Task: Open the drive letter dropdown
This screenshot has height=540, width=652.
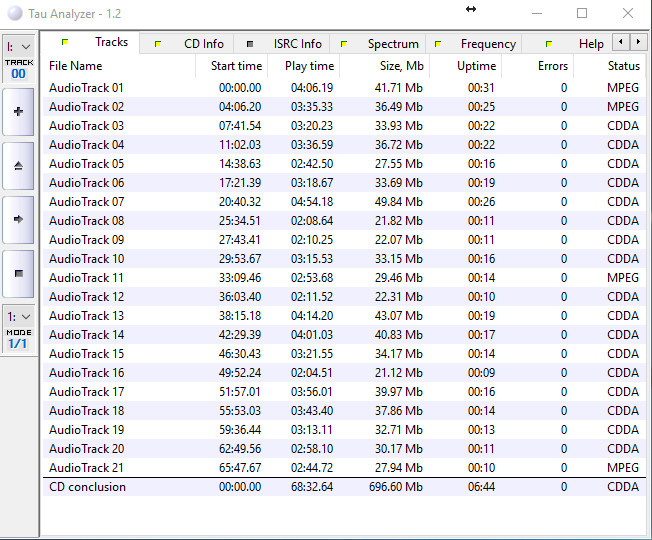Action: tap(19, 47)
